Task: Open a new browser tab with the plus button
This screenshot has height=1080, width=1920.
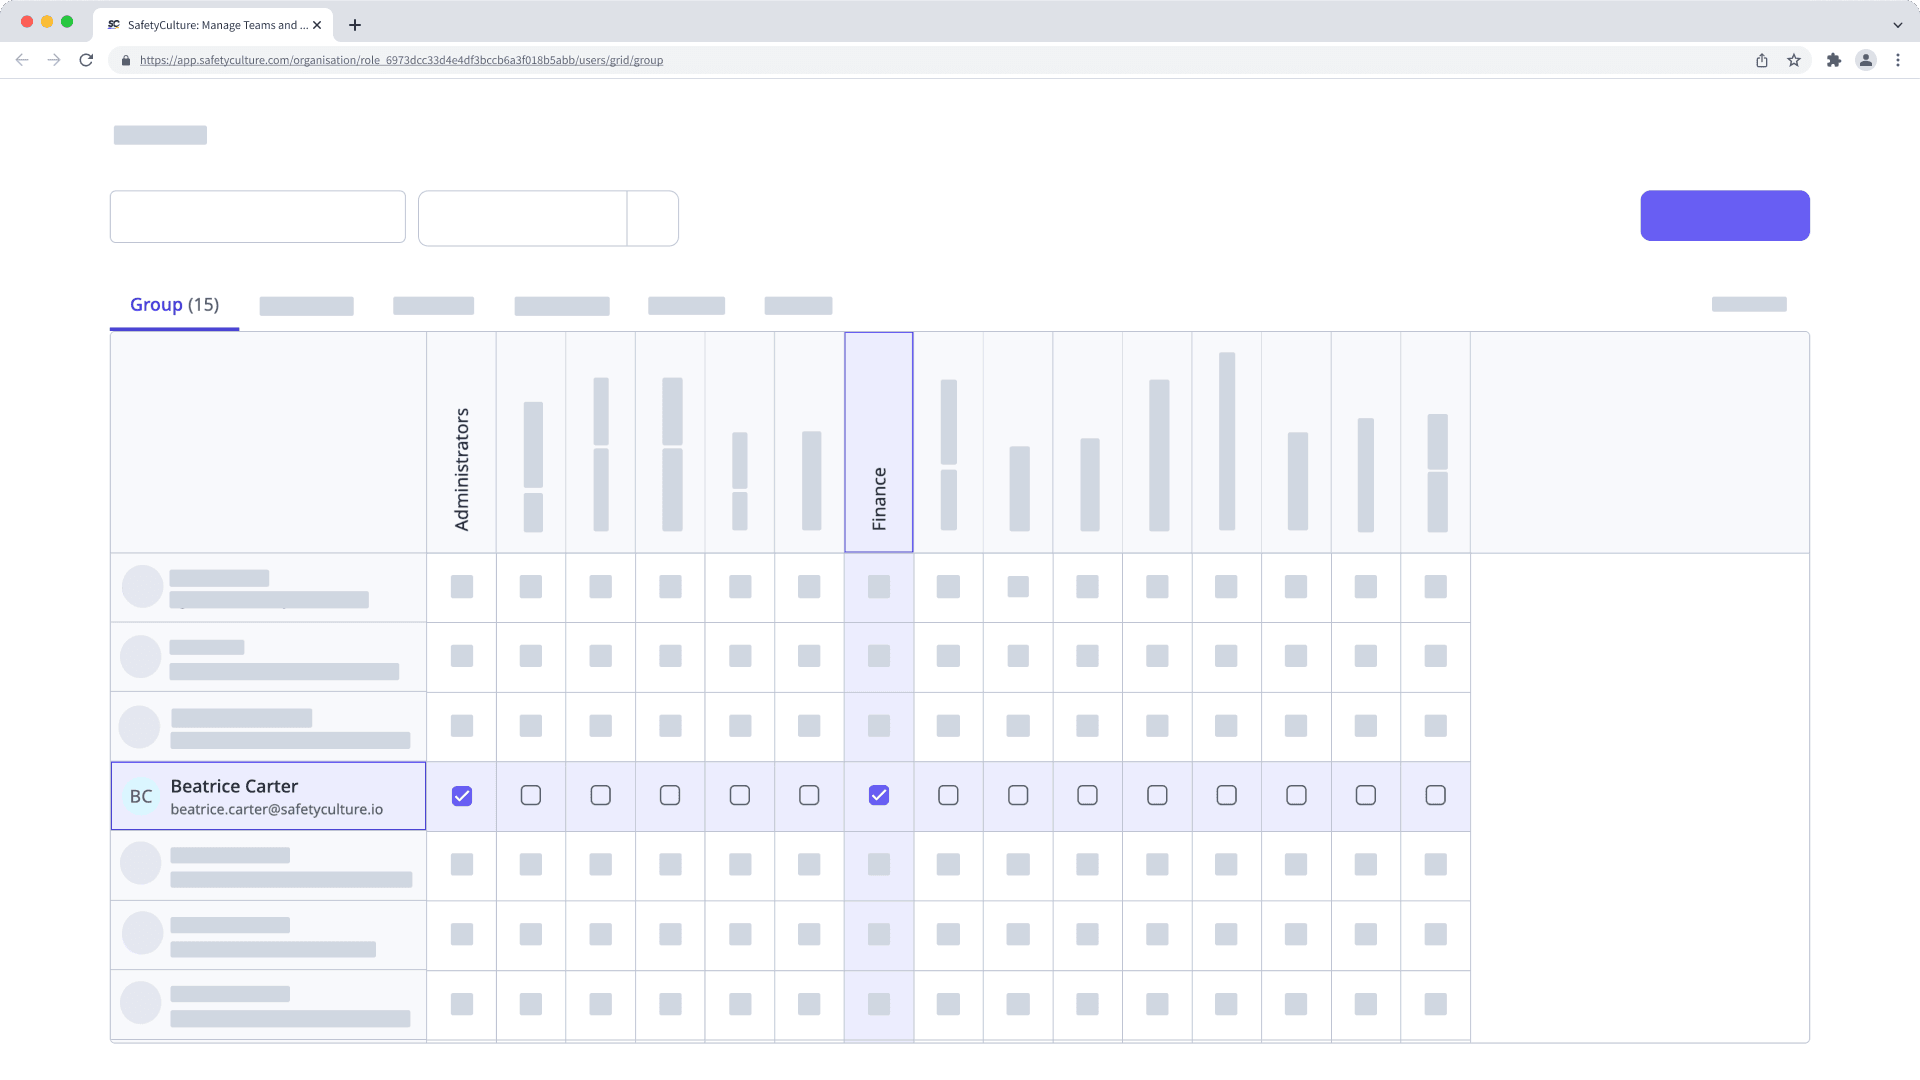Action: point(354,25)
